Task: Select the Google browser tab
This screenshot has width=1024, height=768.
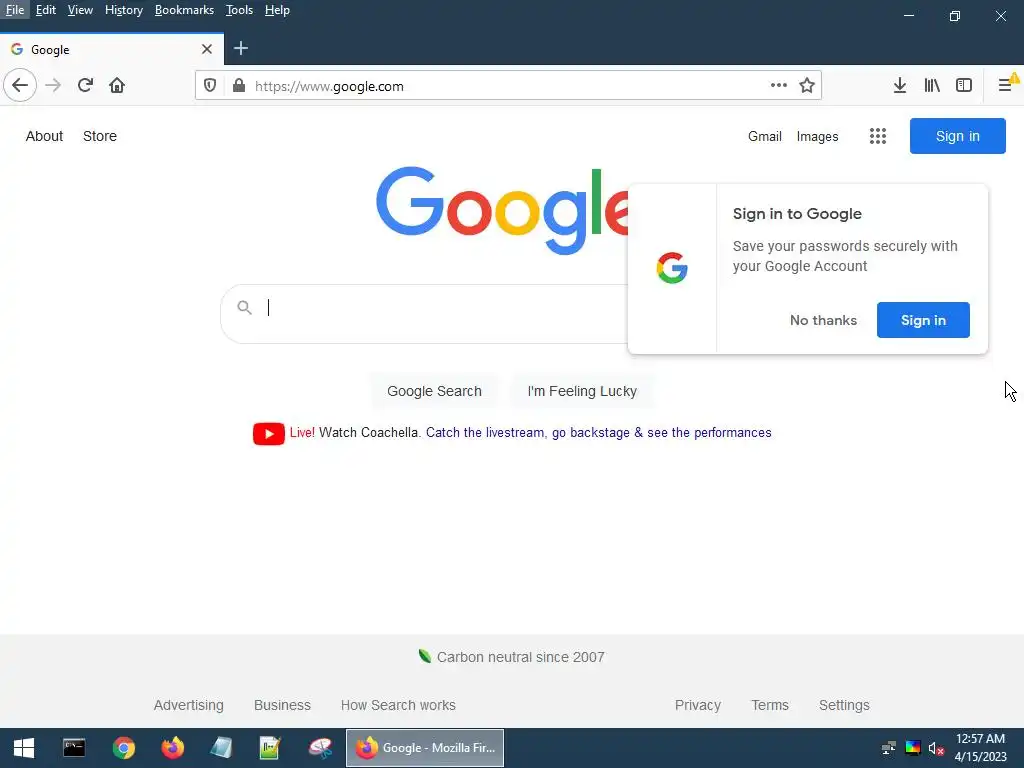Action: pos(112,49)
